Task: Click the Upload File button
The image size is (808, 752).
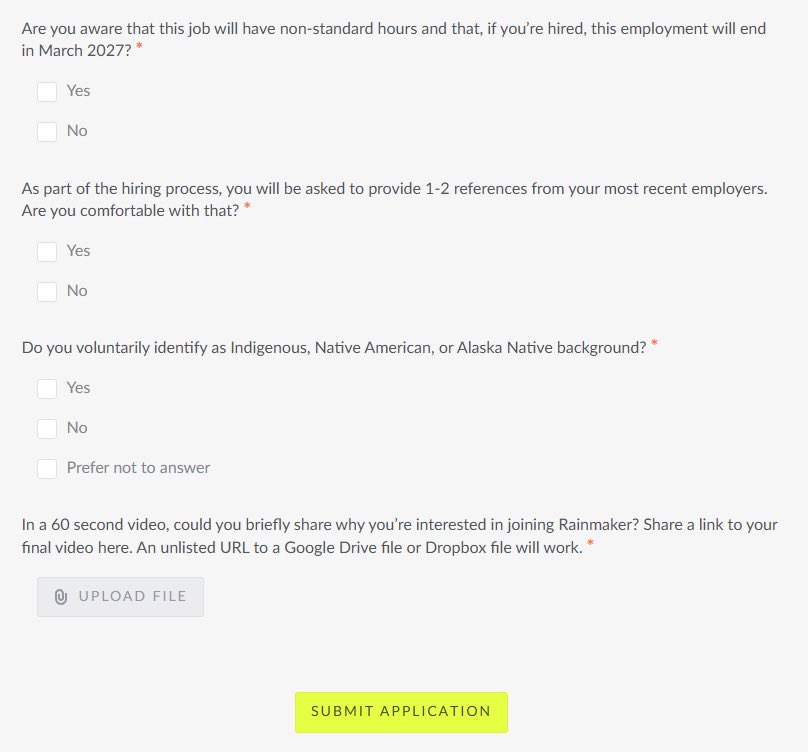Action: pyautogui.click(x=121, y=597)
